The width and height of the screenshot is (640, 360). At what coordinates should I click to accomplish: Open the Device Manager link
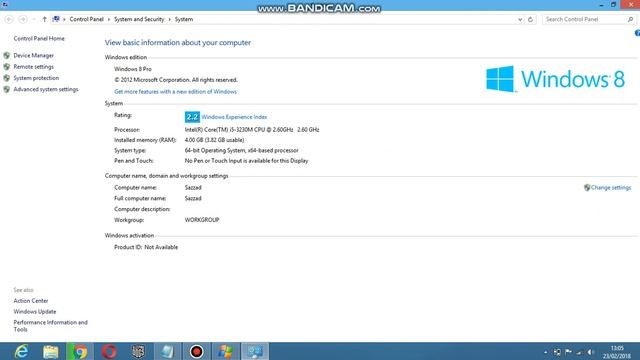[33, 56]
